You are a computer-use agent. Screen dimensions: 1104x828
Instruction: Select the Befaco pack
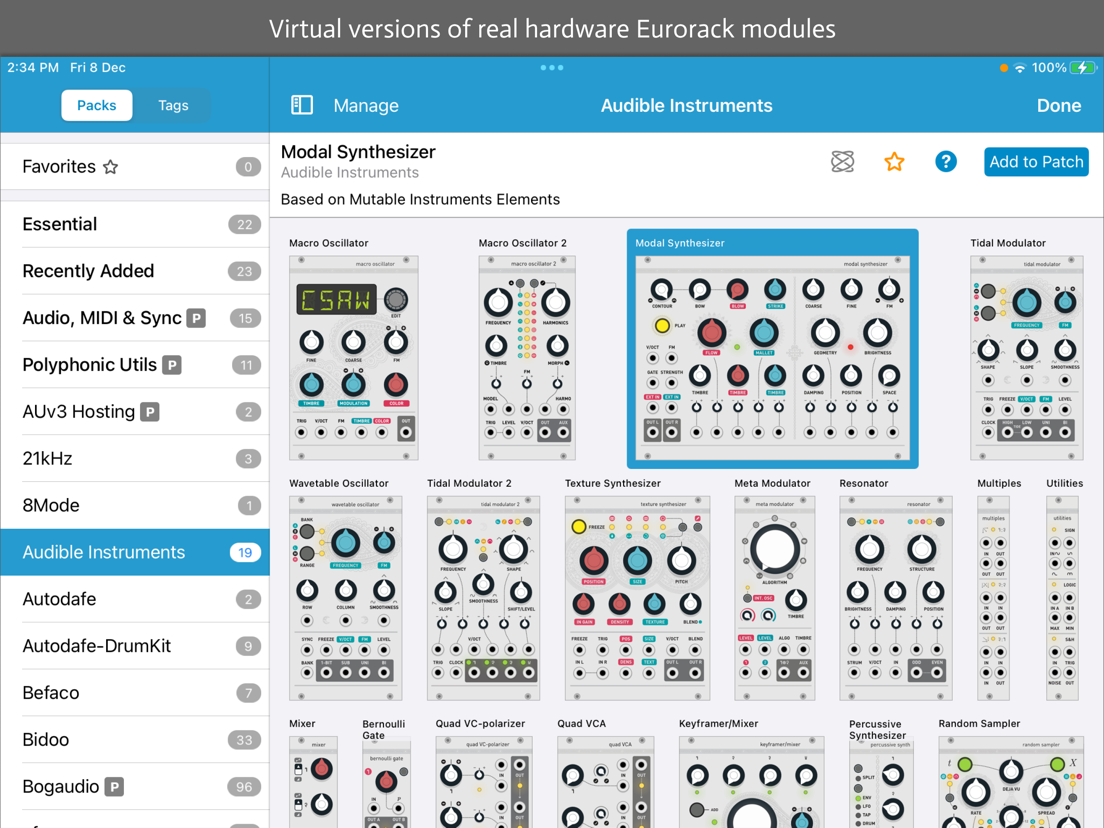click(134, 693)
